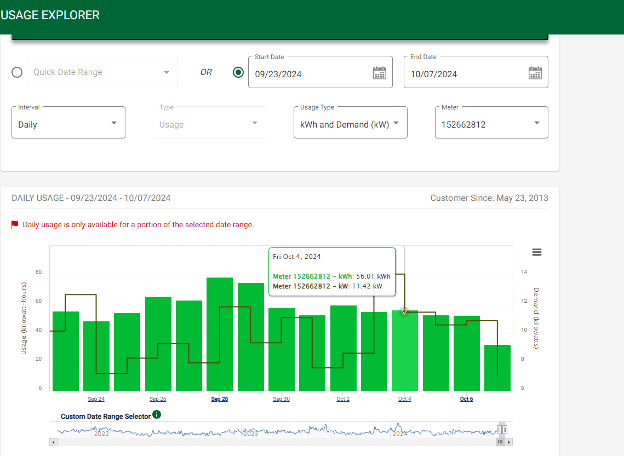Click the 'Fri Oct 4, 2024' tooltip date
The width and height of the screenshot is (624, 456).
pos(296,257)
